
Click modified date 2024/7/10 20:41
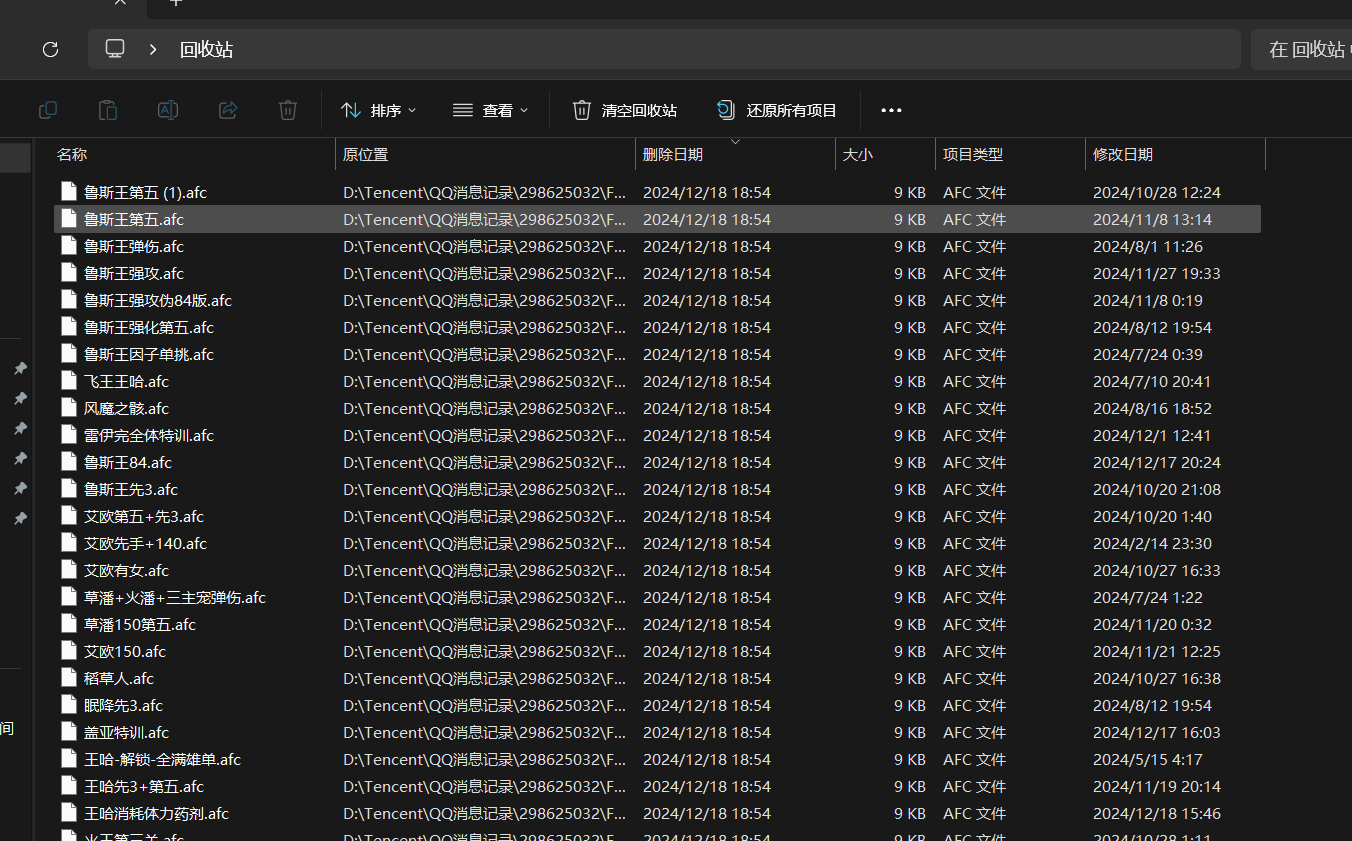[x=1152, y=381]
